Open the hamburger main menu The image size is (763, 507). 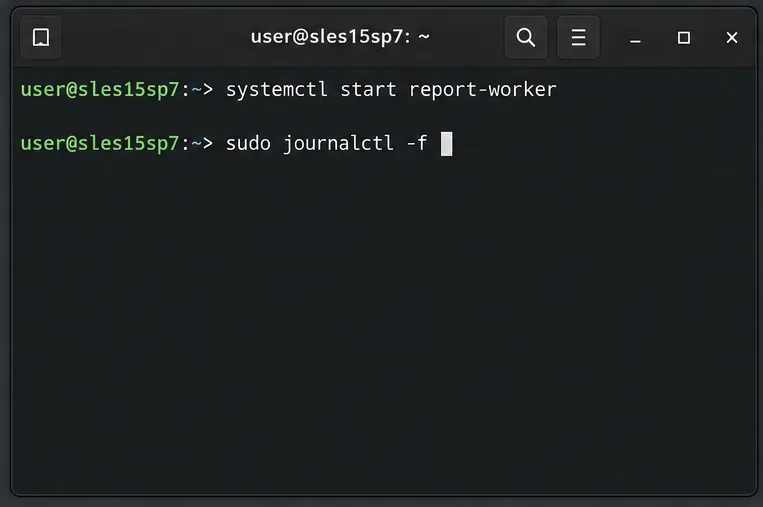click(x=578, y=37)
